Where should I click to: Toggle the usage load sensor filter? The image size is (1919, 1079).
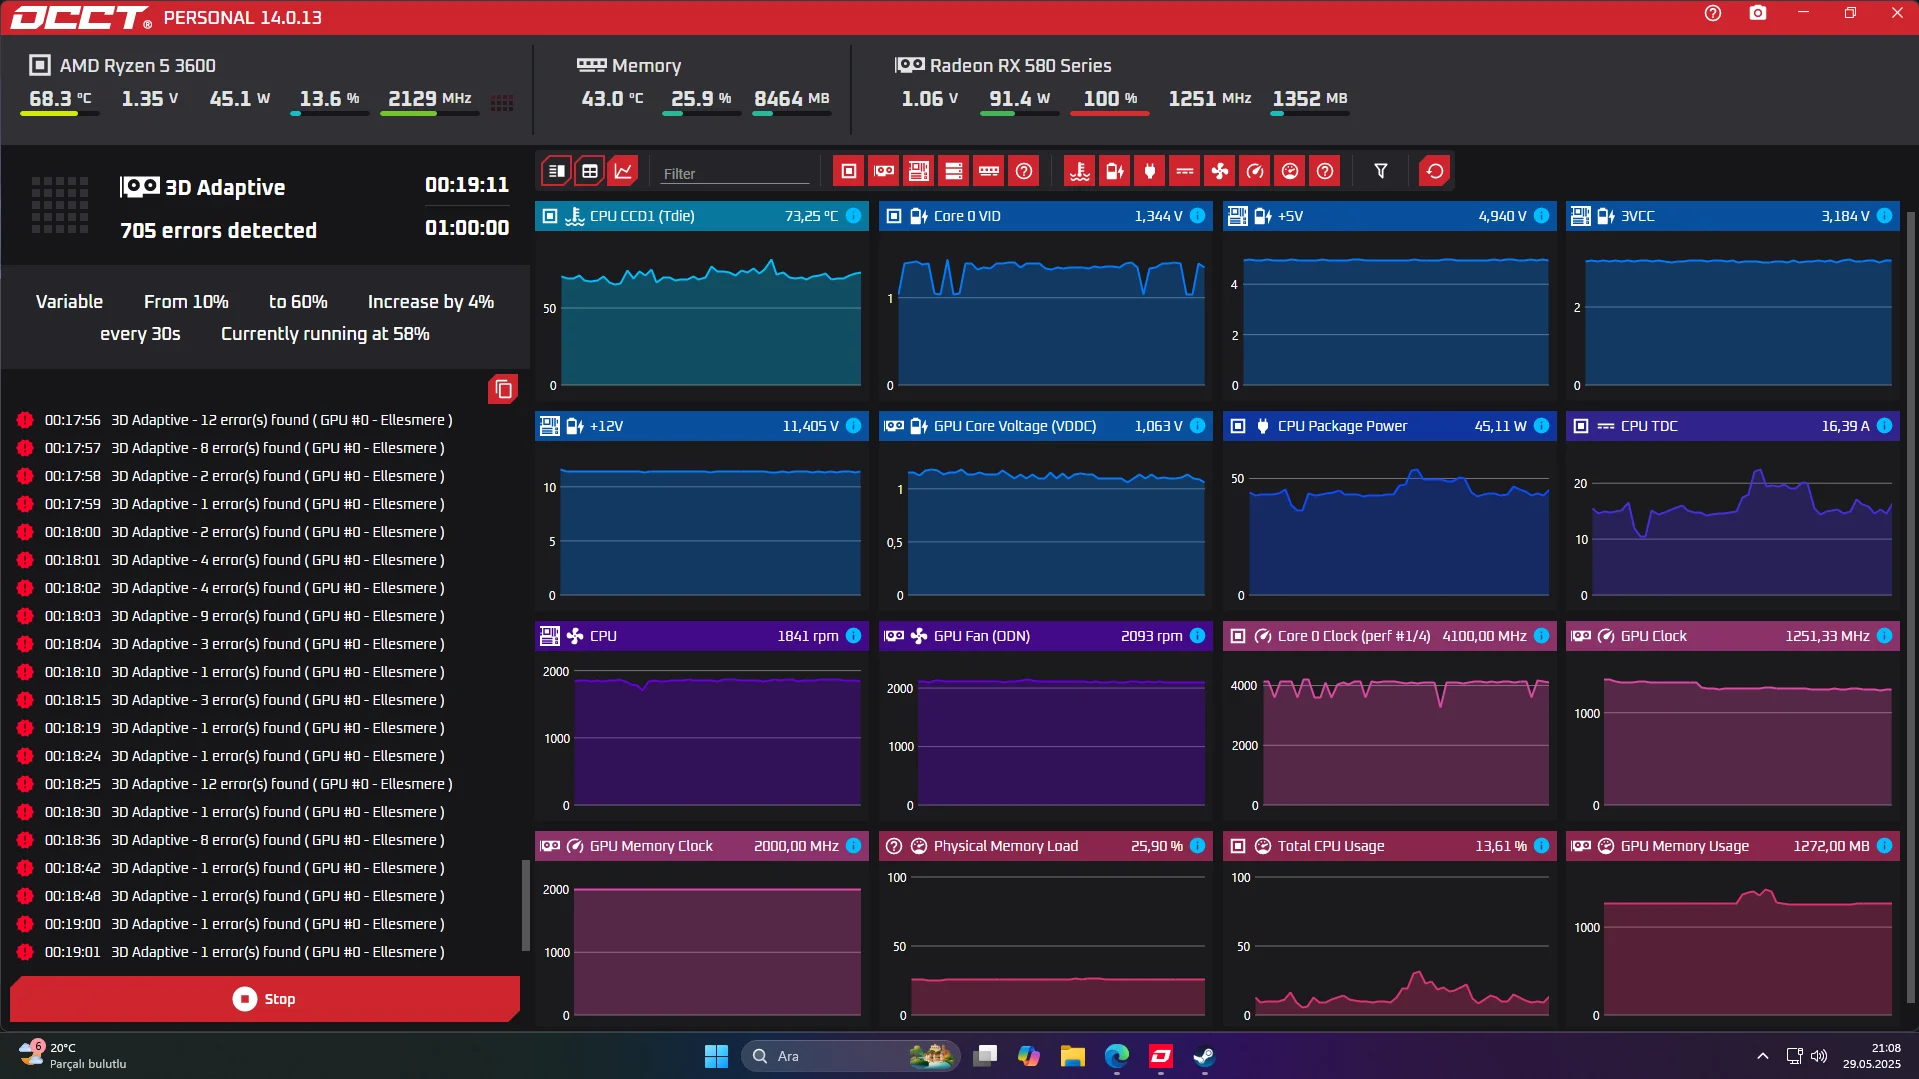pos(1290,171)
